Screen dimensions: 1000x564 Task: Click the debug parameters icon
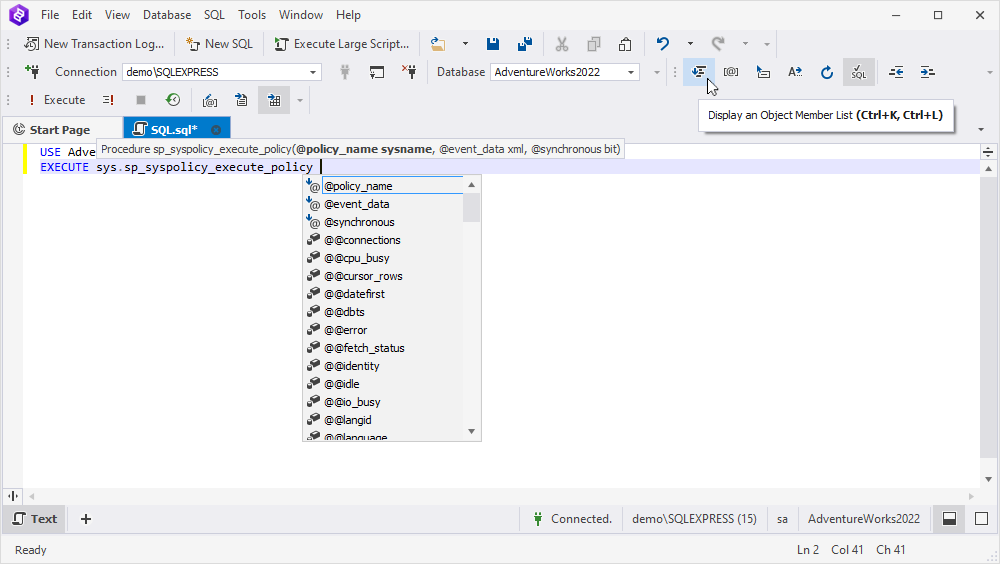[210, 100]
